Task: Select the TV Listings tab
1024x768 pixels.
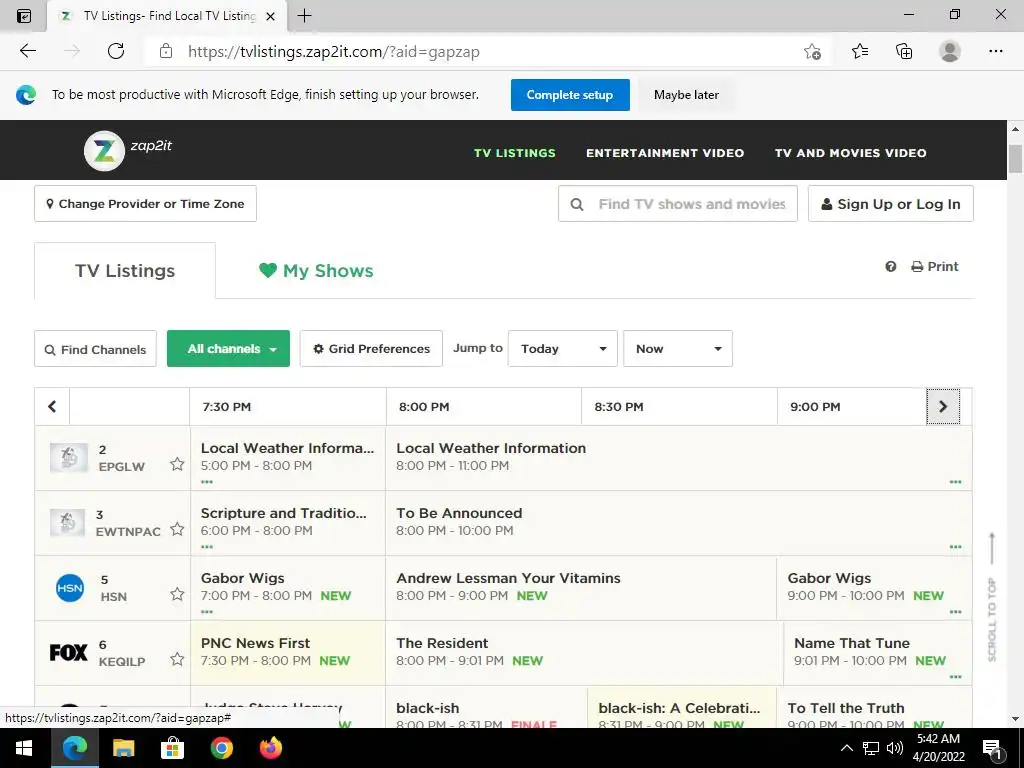Action: click(125, 271)
